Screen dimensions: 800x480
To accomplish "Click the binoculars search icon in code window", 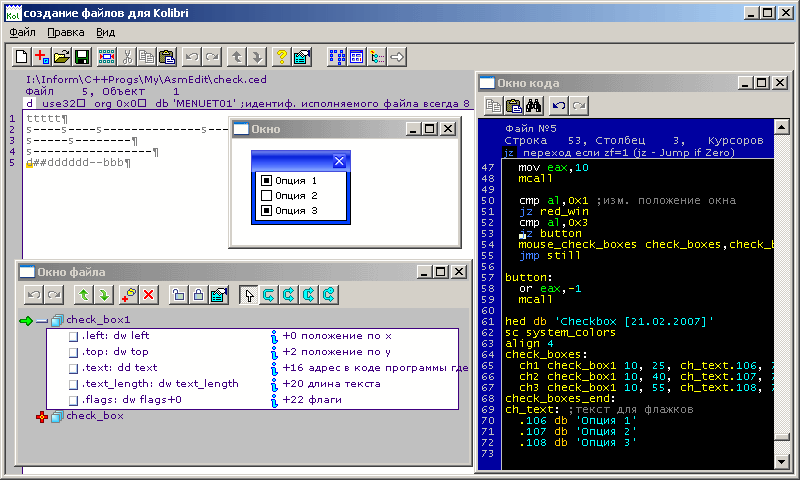I will (x=533, y=106).
